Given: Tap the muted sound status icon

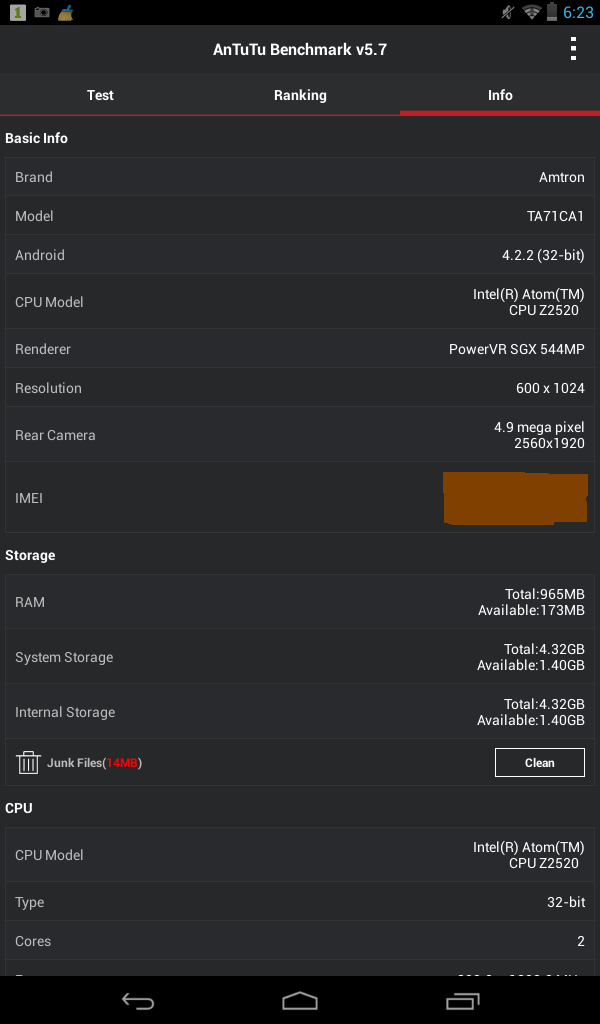Looking at the screenshot, I should point(508,13).
